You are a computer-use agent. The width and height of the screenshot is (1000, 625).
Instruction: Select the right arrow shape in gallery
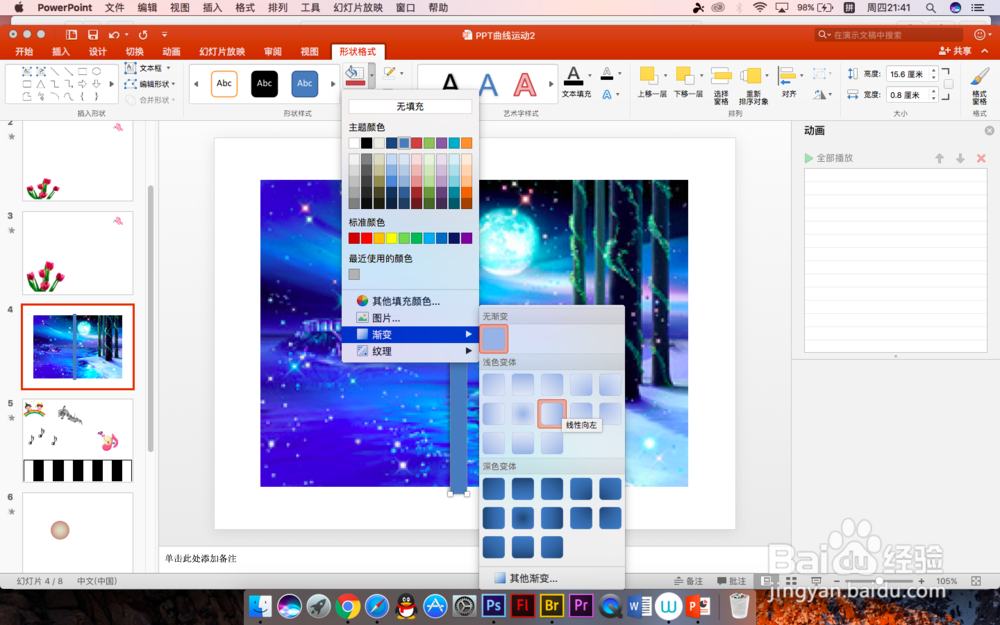tap(82, 84)
